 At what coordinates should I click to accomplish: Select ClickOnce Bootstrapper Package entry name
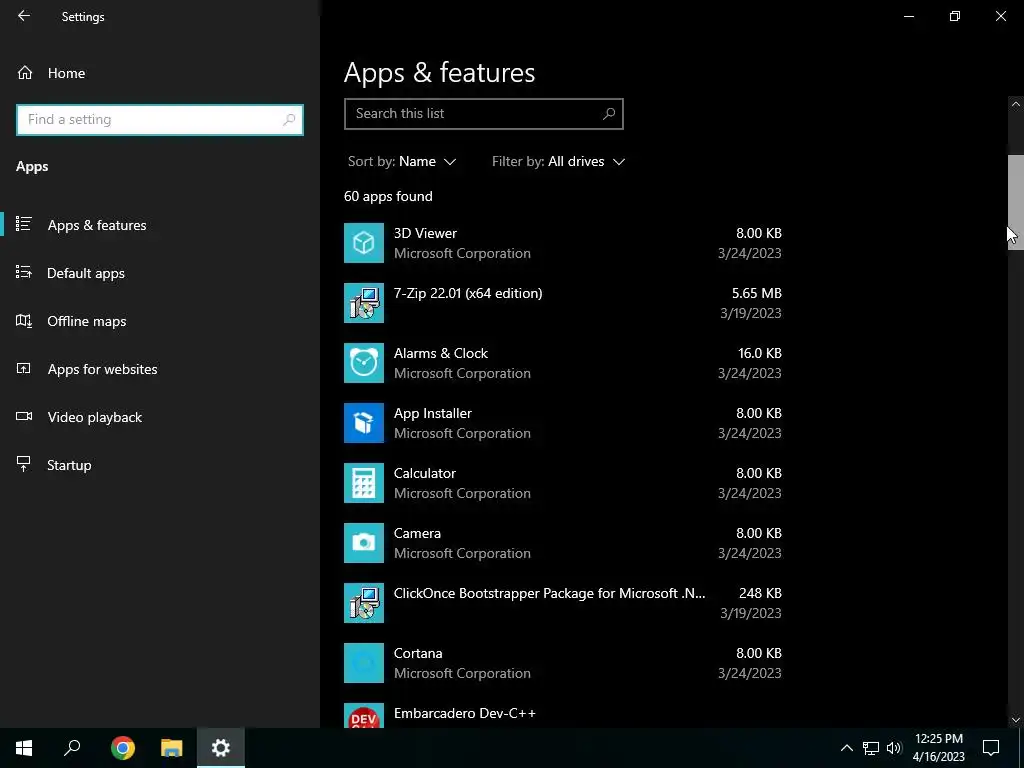549,594
